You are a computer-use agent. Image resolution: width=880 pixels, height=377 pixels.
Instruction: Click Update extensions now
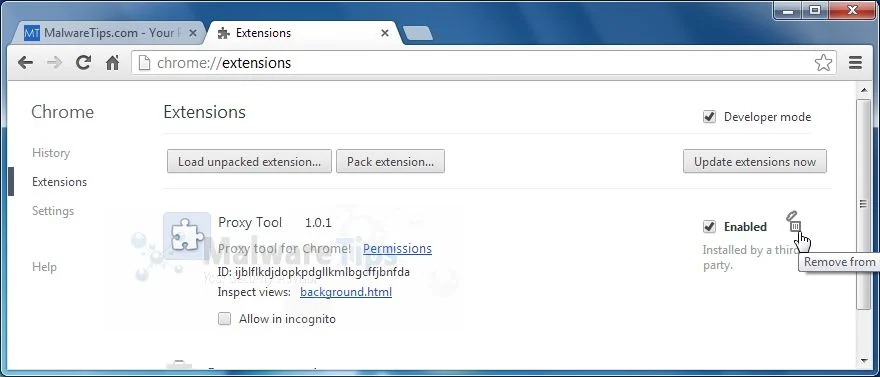click(755, 162)
